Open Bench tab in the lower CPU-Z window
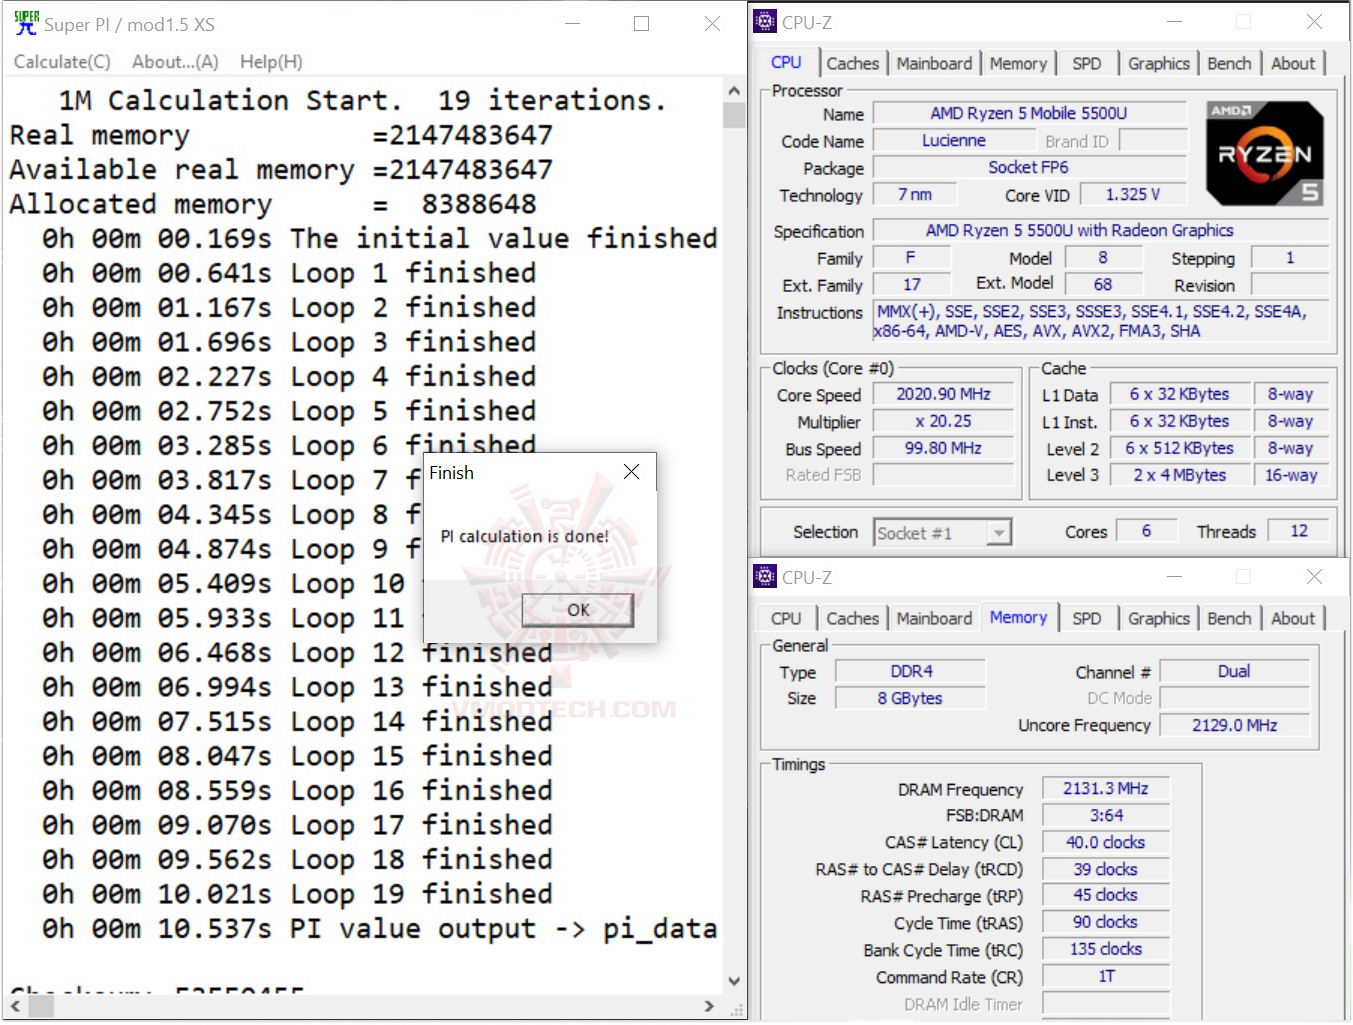Image resolution: width=1353 pixels, height=1025 pixels. 1229,618
